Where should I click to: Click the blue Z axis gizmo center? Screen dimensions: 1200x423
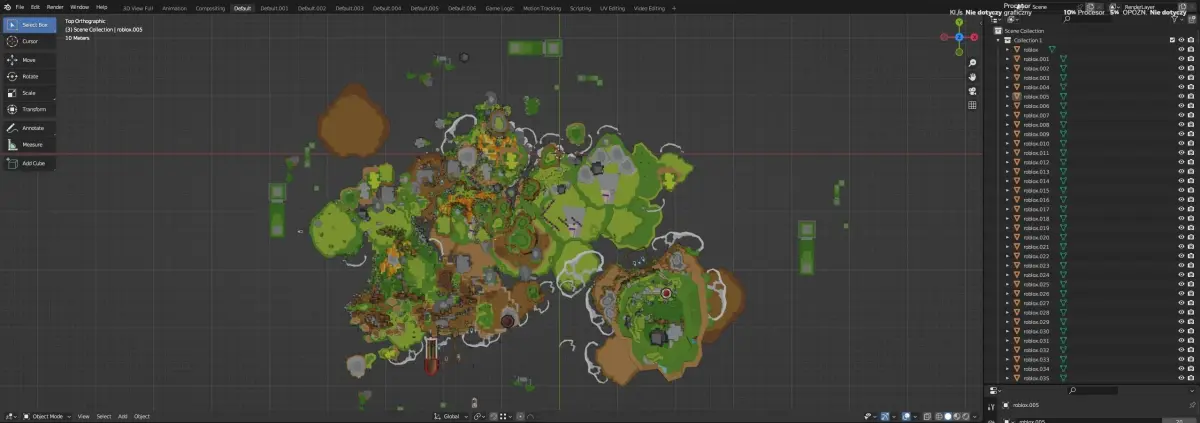point(959,37)
